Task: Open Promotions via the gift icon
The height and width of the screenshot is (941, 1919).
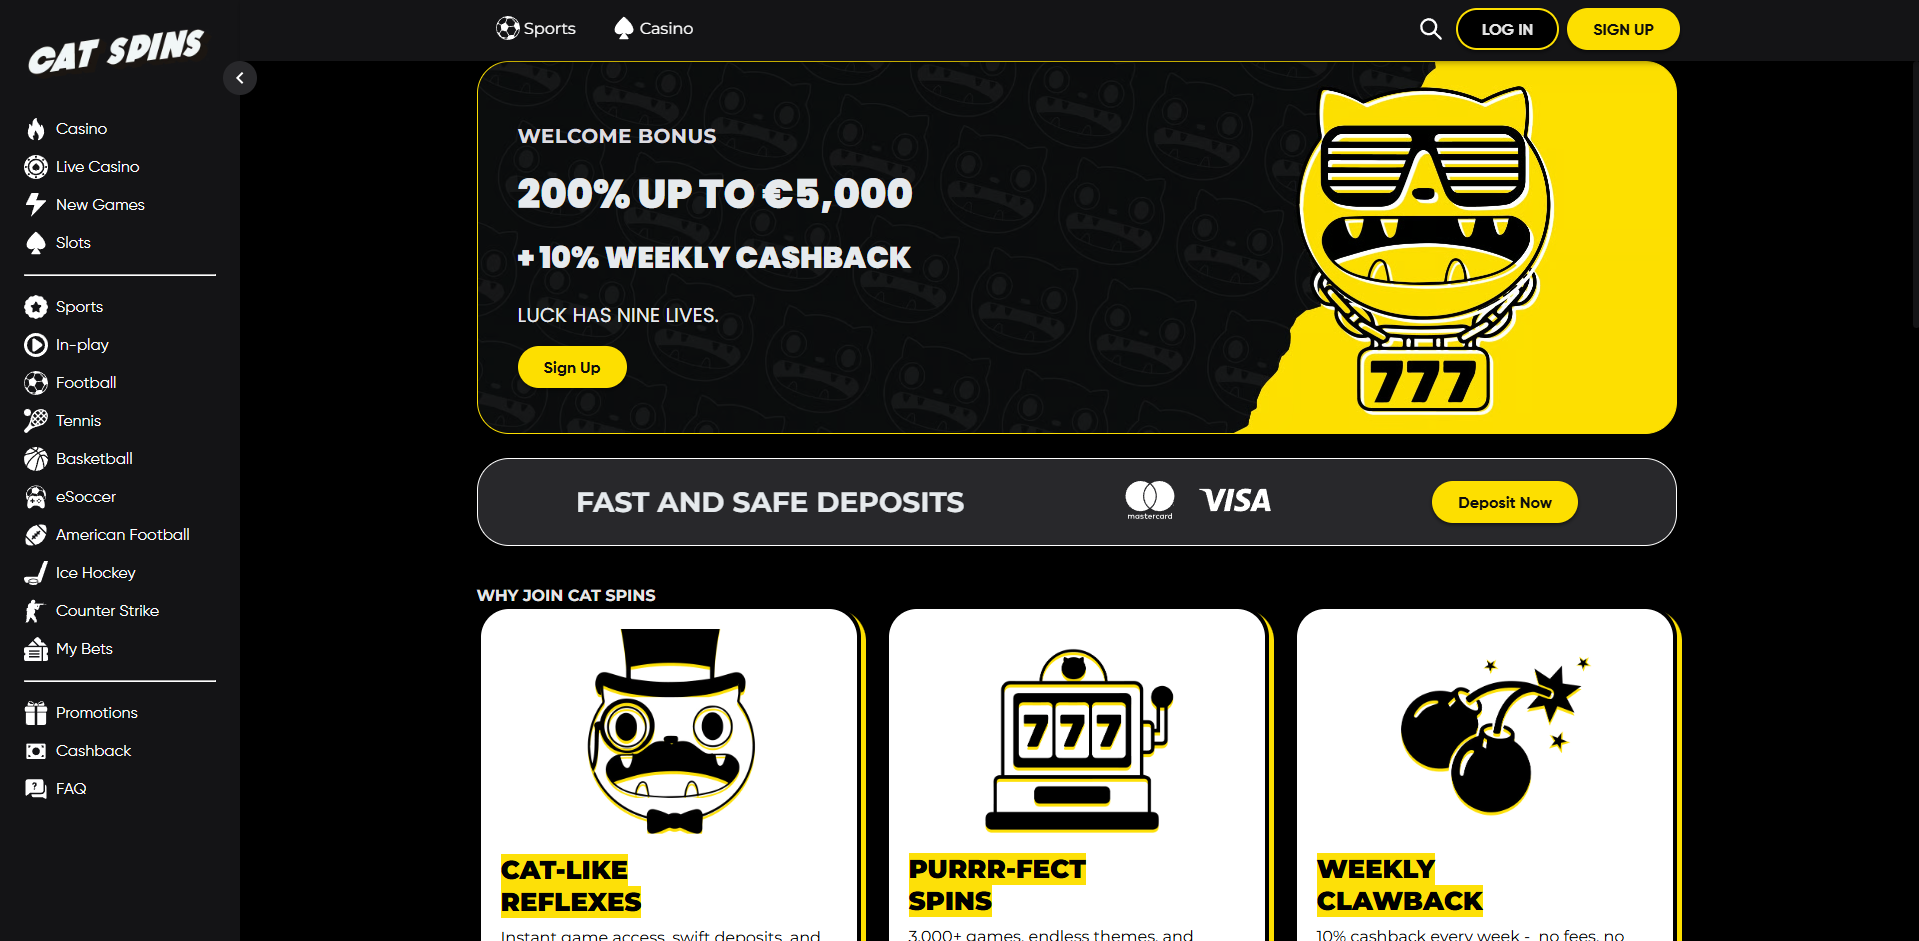Action: click(x=36, y=713)
